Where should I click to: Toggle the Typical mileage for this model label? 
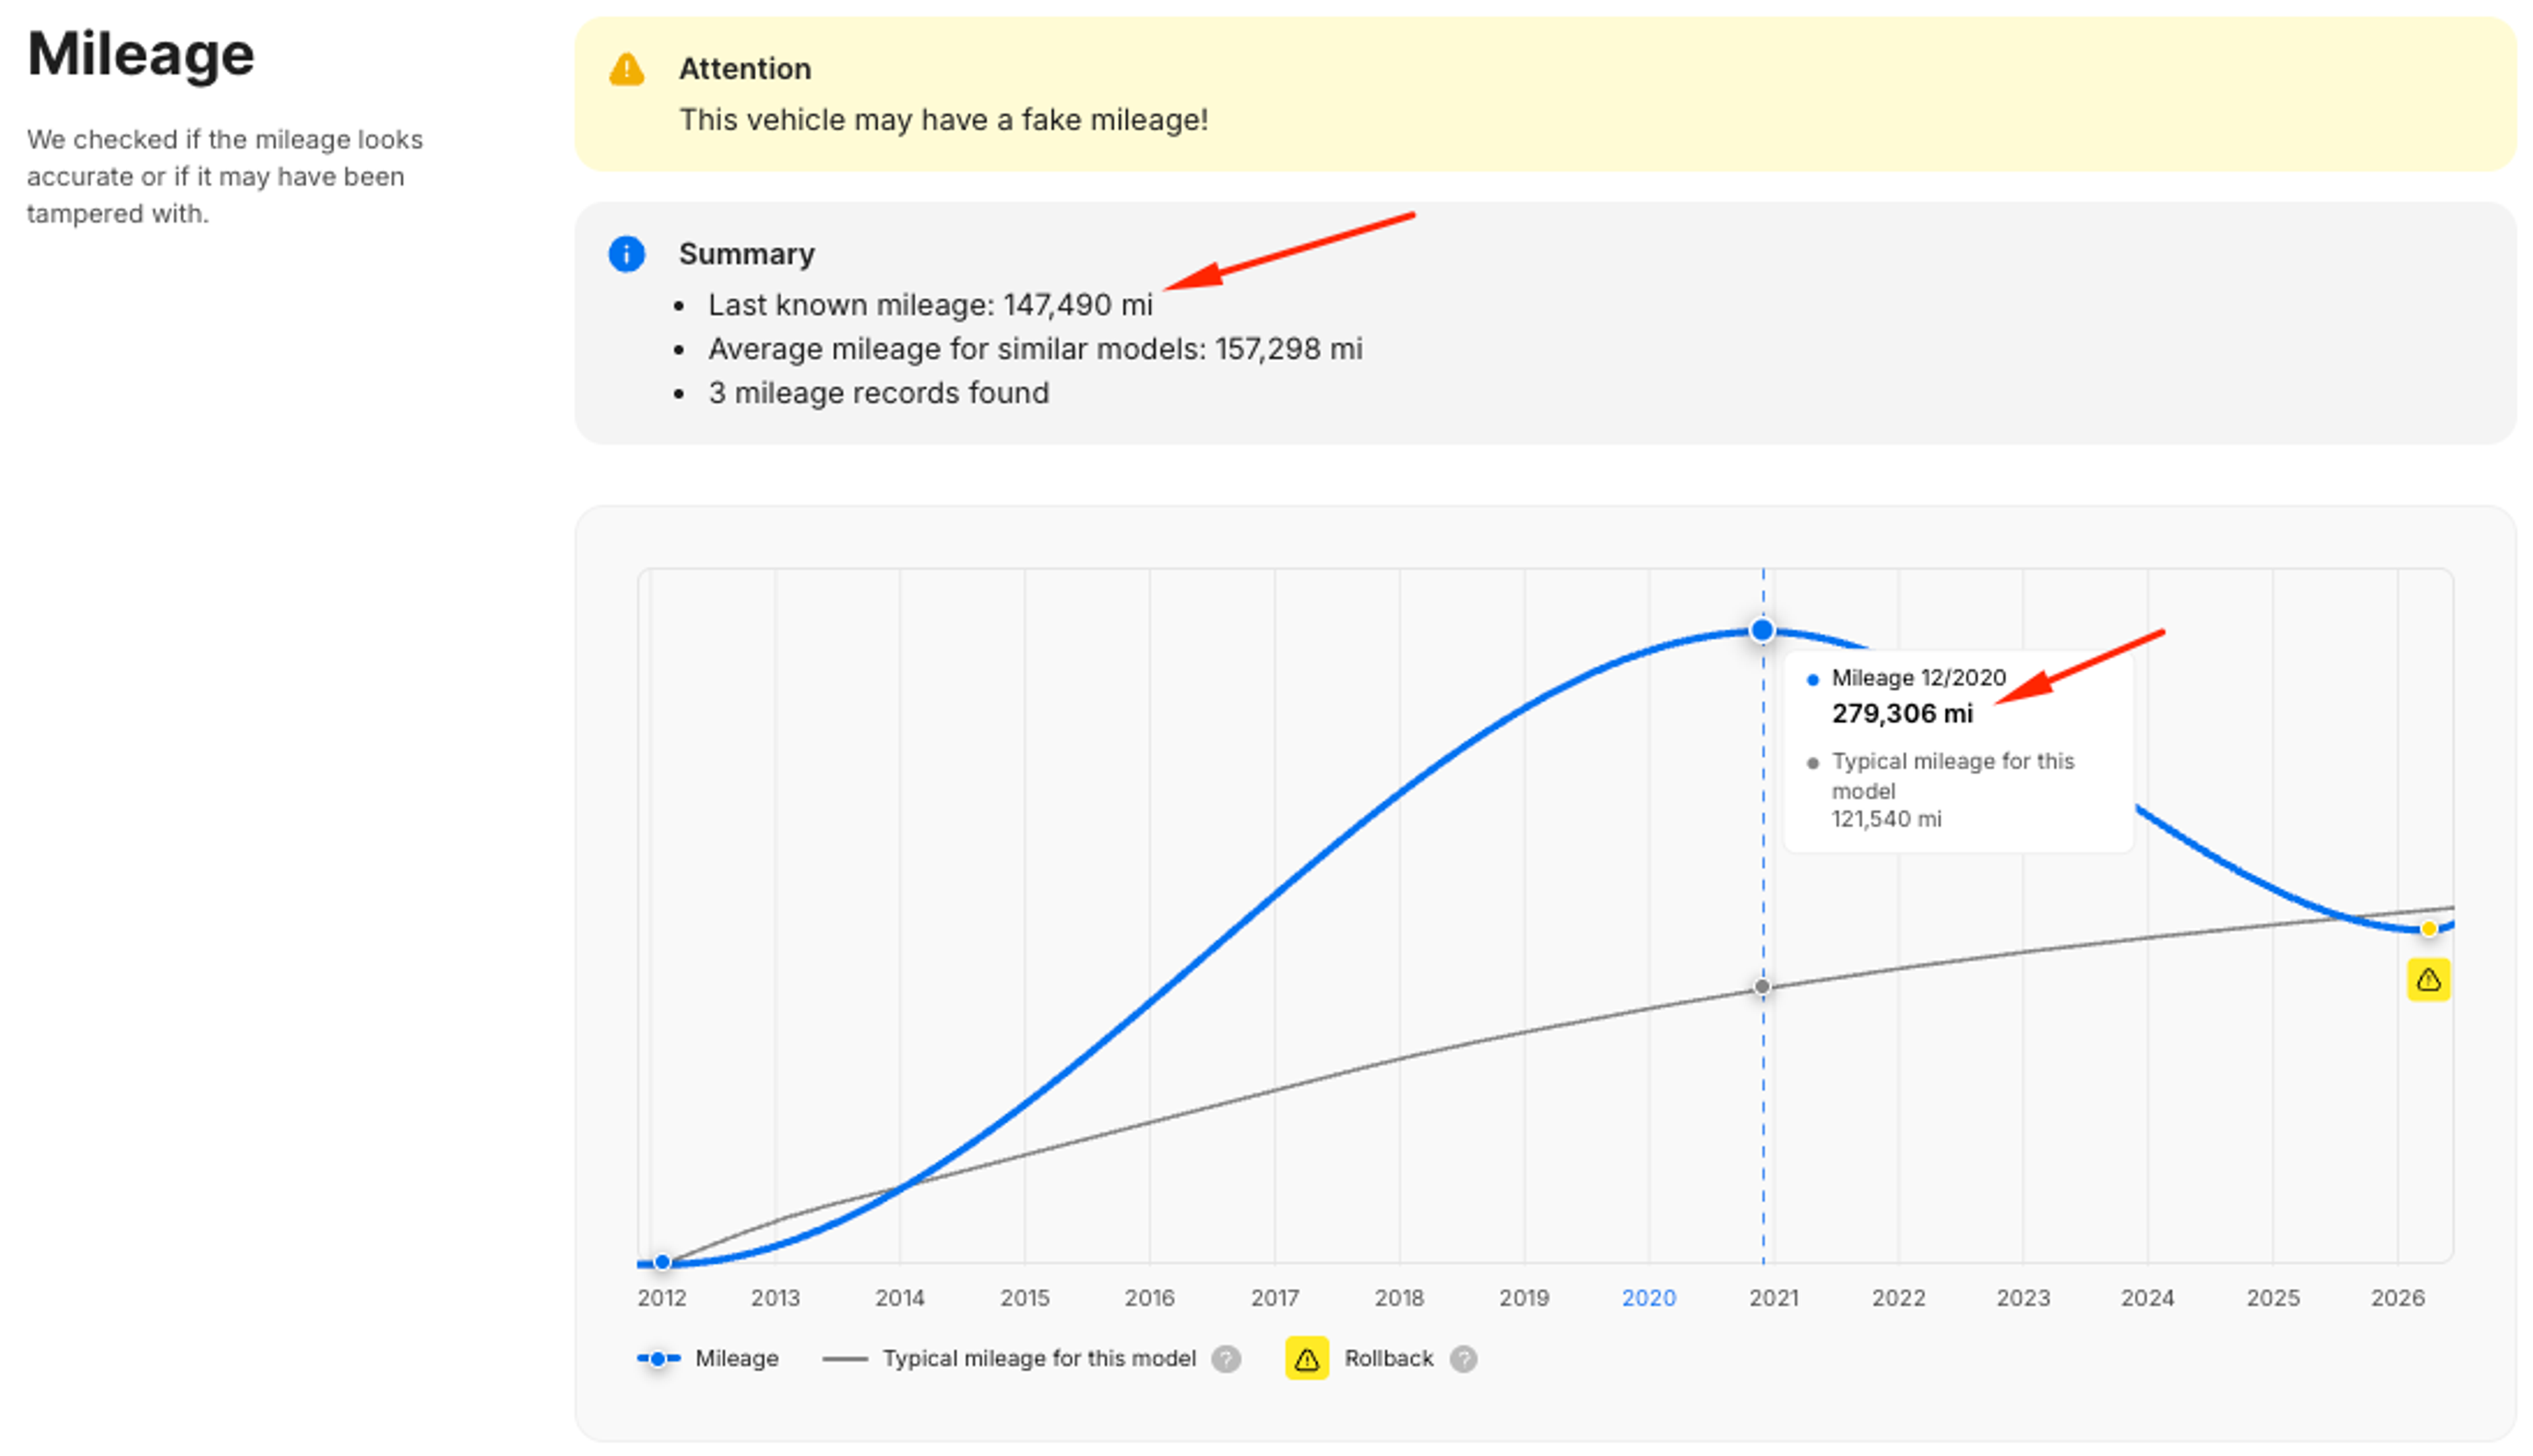[x=1039, y=1359]
